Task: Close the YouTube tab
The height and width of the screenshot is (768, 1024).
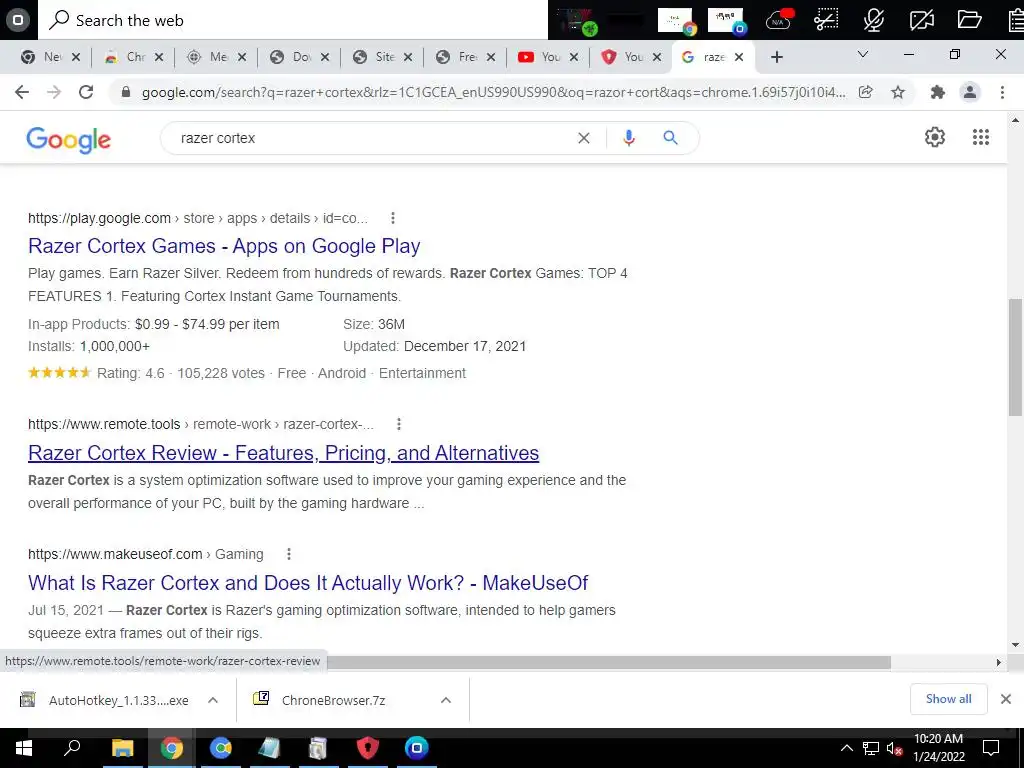Action: pyautogui.click(x=573, y=57)
